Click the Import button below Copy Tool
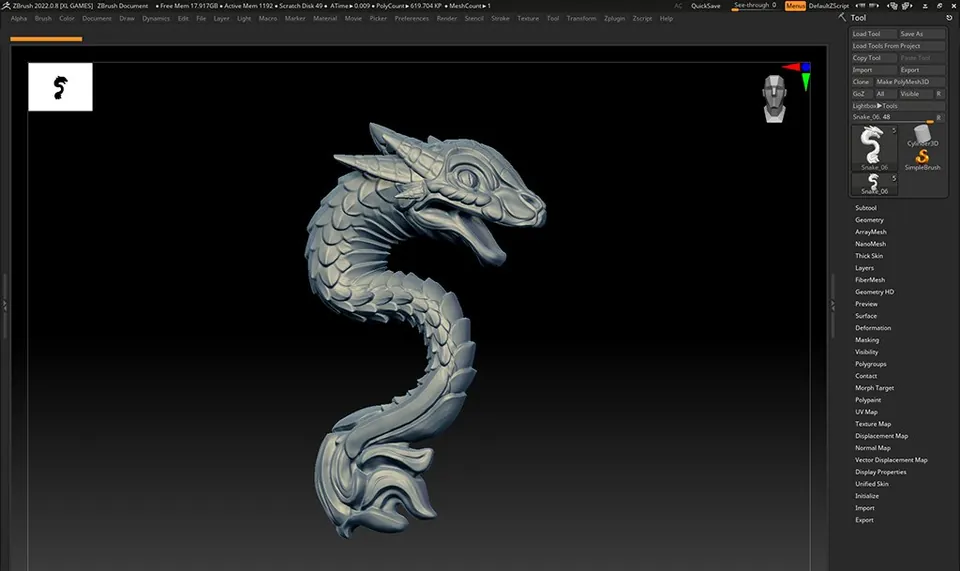960x571 pixels. coord(874,70)
